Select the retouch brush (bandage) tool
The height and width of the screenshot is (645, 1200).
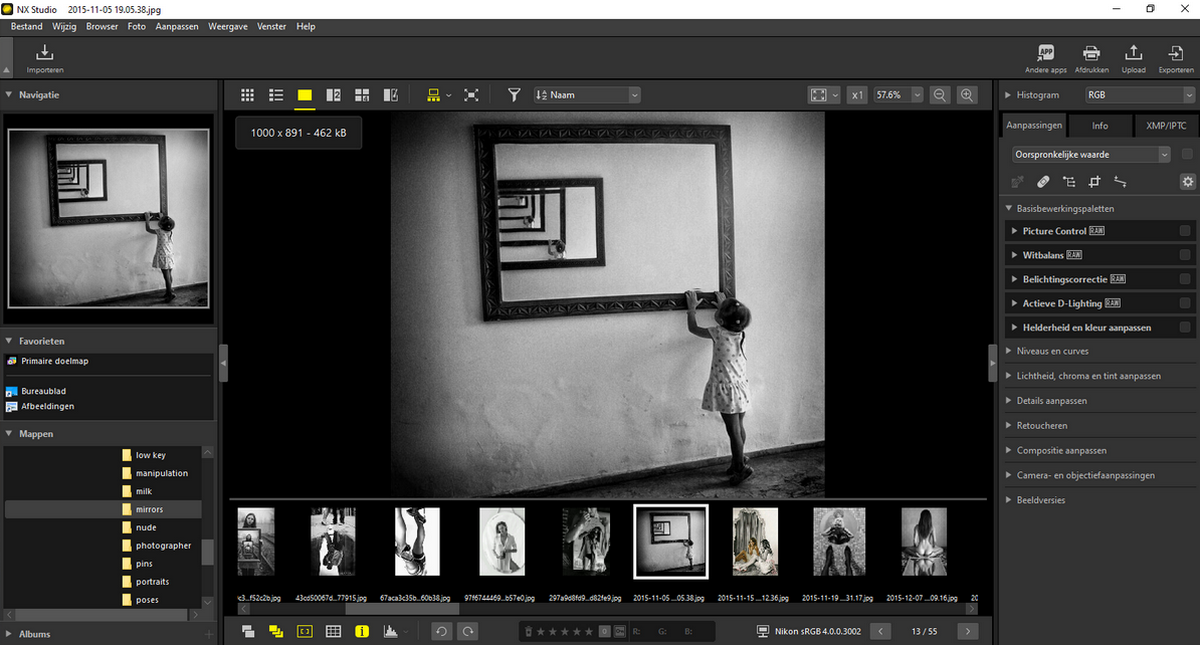click(1043, 182)
